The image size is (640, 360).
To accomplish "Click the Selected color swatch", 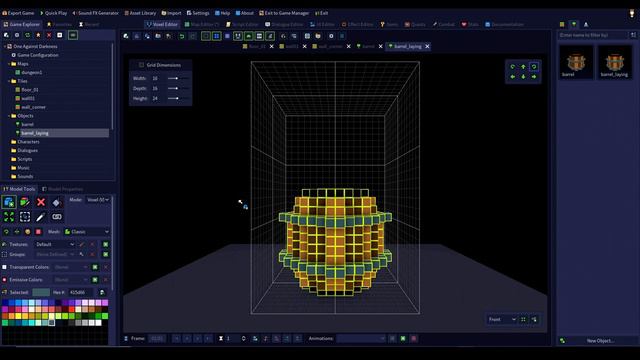I will click(x=41, y=292).
